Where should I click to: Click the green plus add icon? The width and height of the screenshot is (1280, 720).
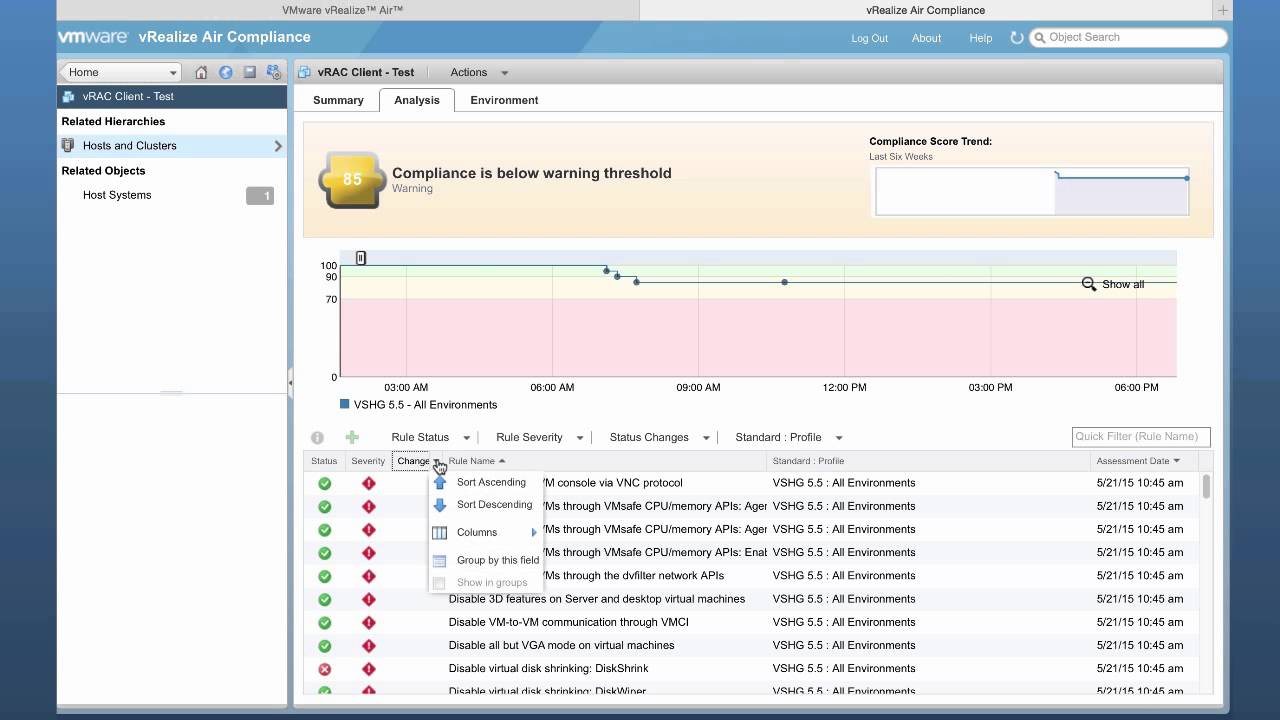coord(352,437)
